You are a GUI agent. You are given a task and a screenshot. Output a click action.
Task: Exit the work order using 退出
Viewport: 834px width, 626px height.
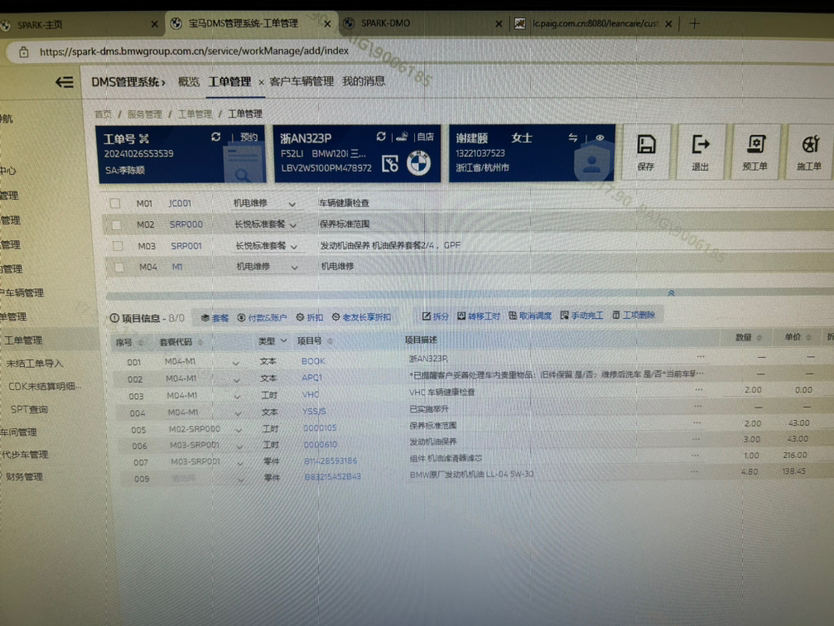[x=700, y=153]
